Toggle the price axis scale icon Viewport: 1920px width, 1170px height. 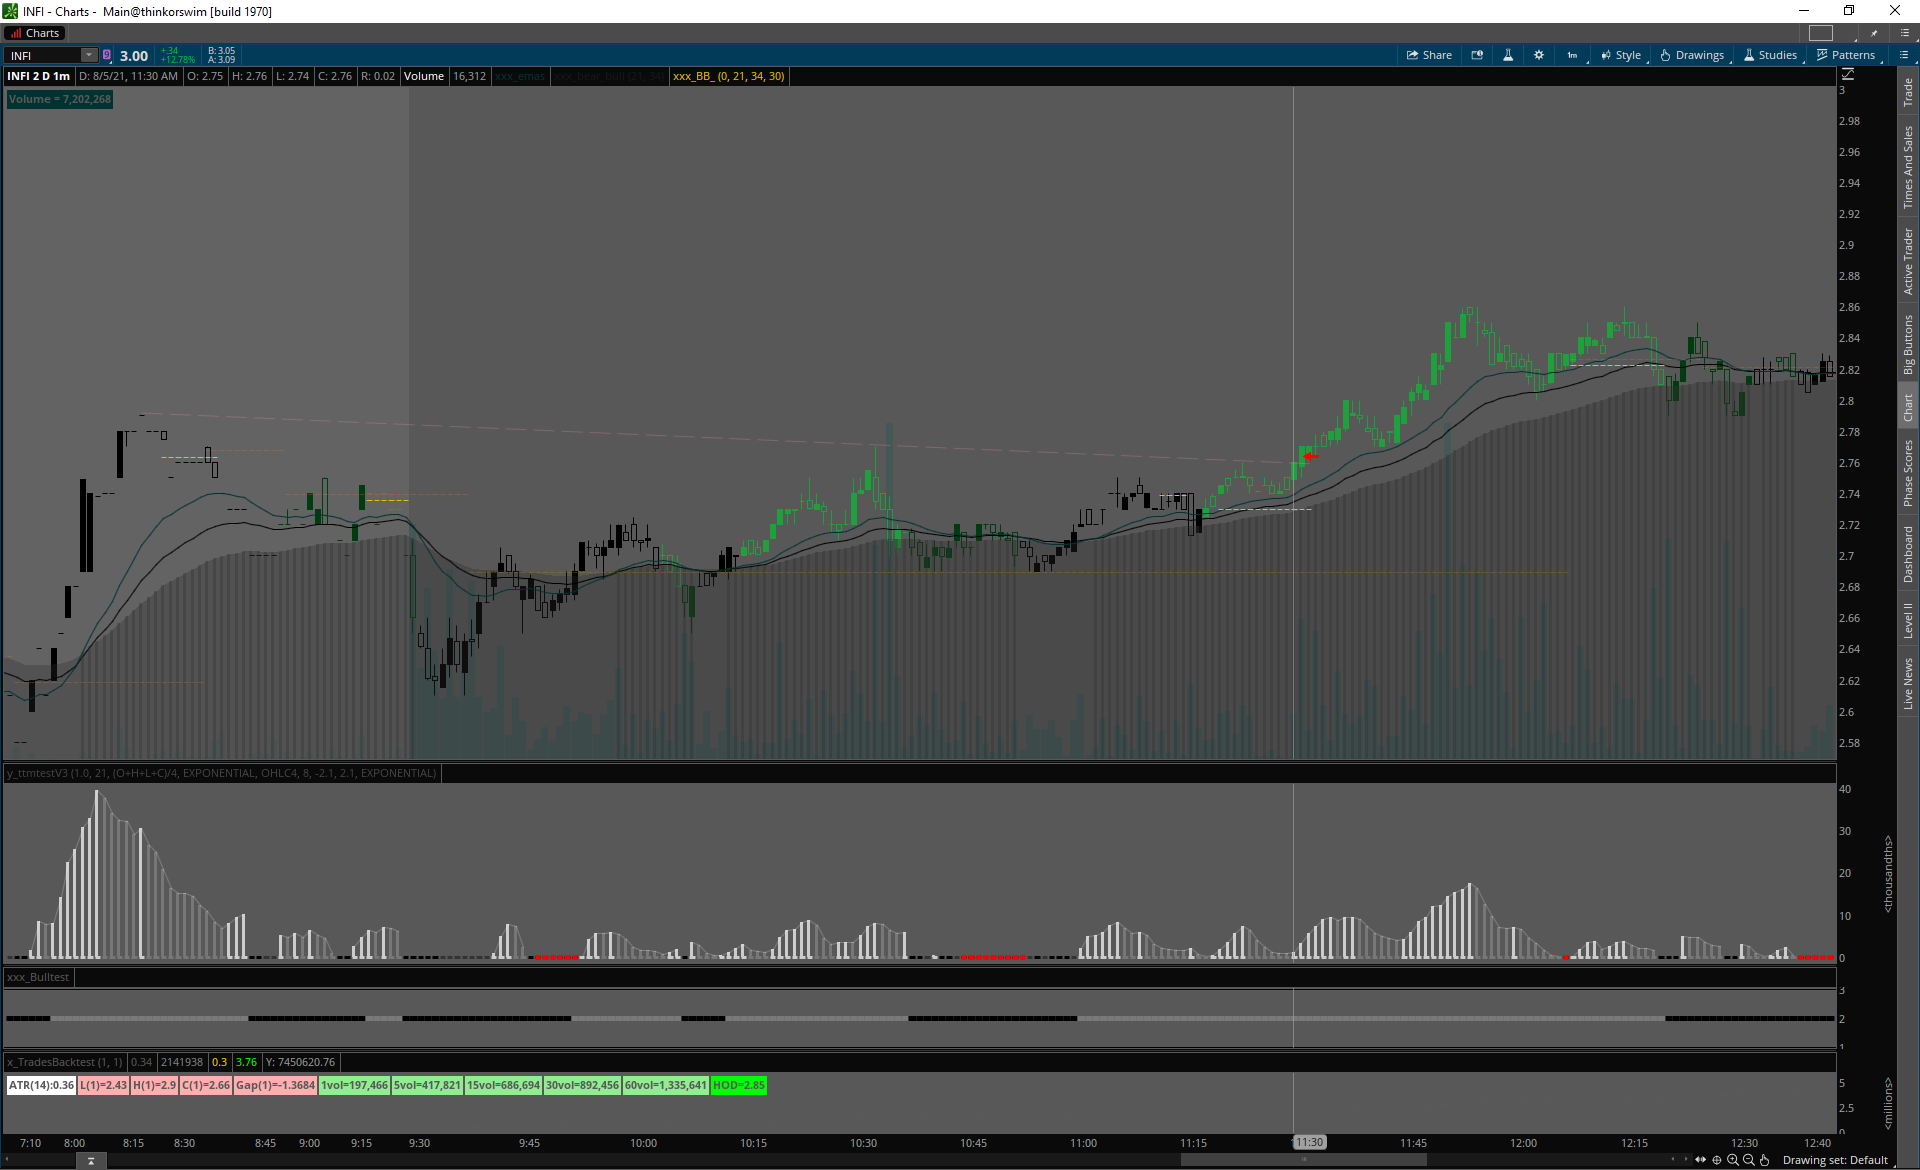pyautogui.click(x=1848, y=74)
